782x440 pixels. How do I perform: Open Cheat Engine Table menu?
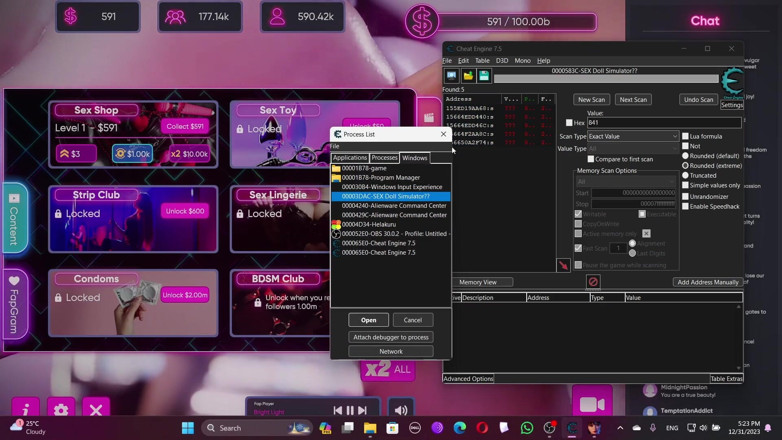pos(482,60)
